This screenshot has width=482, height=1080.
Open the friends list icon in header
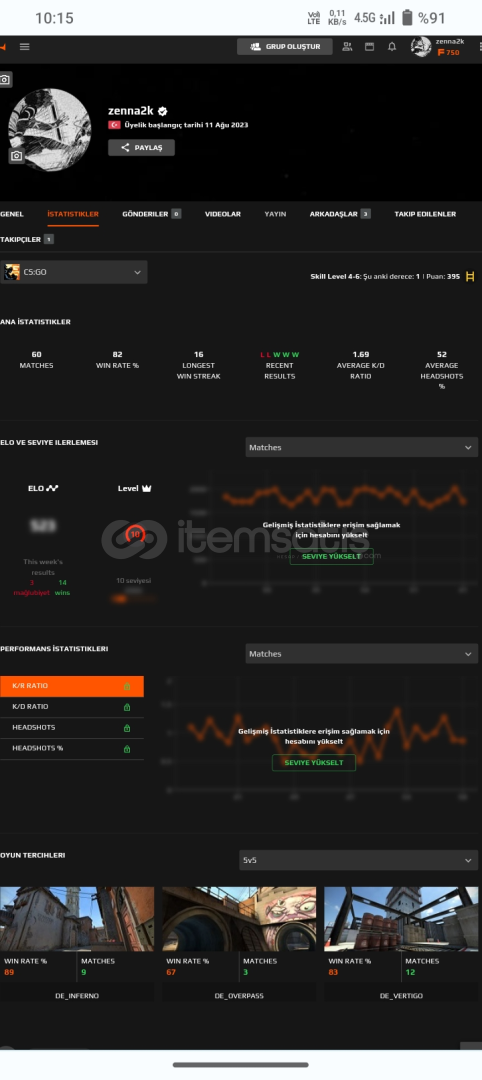click(x=347, y=47)
